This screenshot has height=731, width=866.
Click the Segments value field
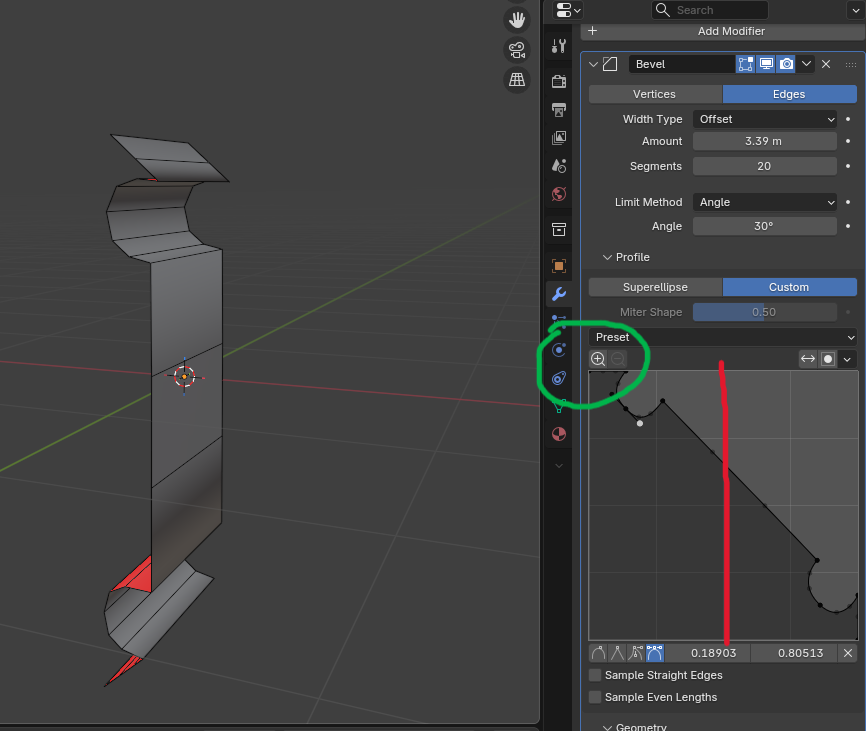click(x=765, y=166)
